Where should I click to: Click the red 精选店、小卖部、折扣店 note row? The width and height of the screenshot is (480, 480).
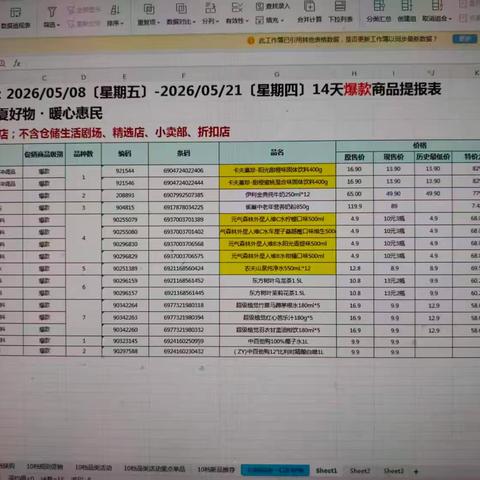(x=171, y=132)
